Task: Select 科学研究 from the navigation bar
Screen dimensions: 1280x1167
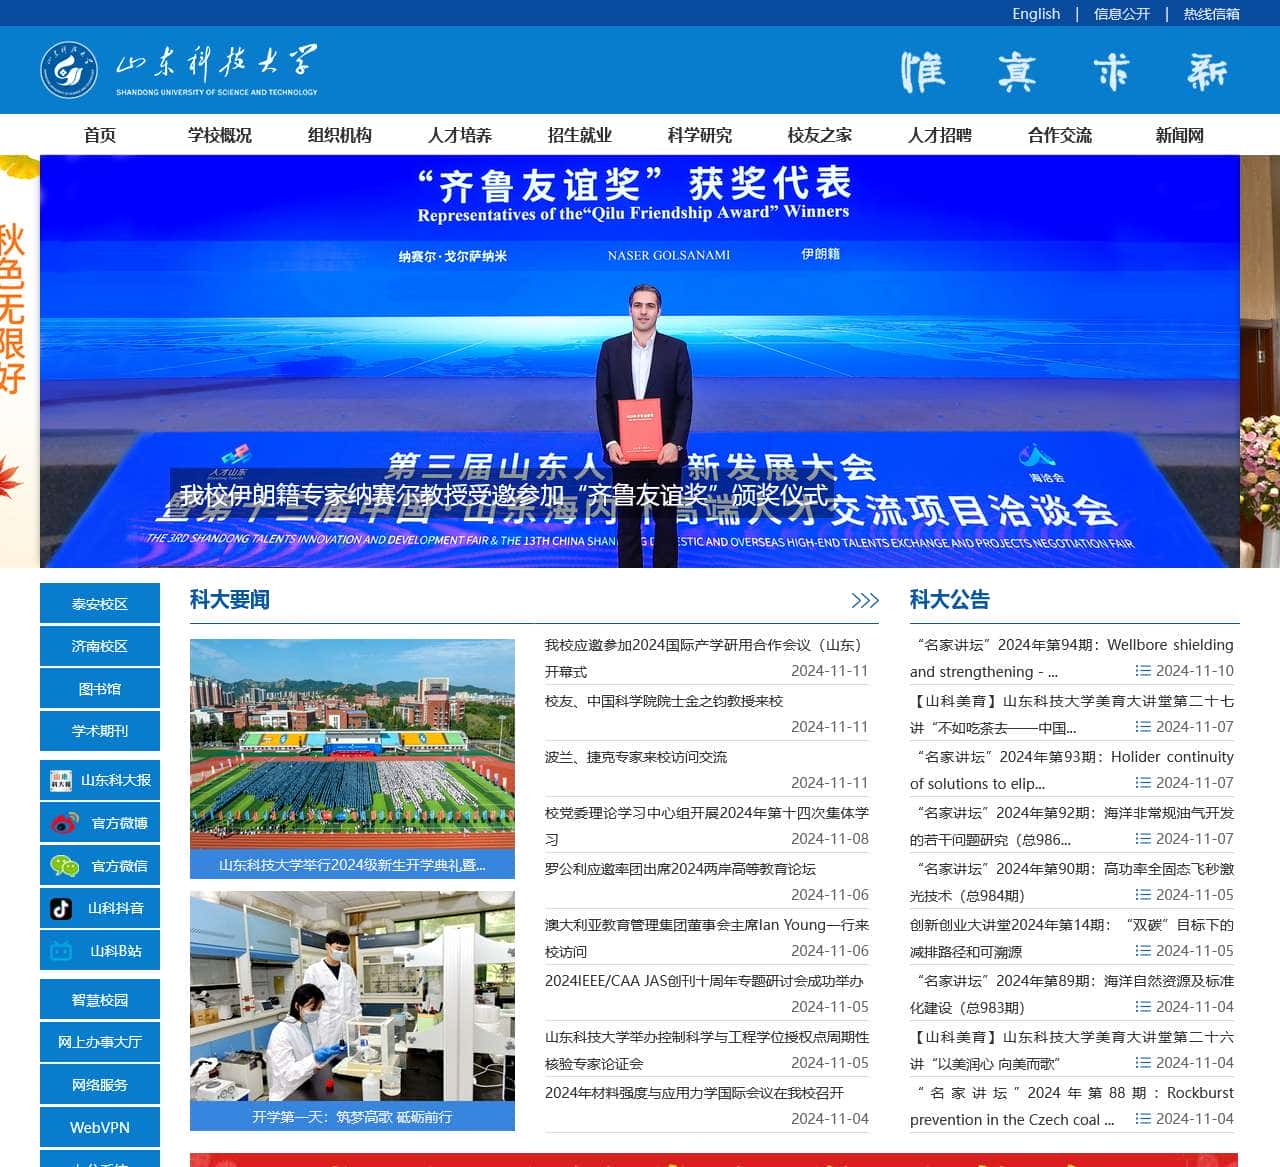Action: coord(700,135)
